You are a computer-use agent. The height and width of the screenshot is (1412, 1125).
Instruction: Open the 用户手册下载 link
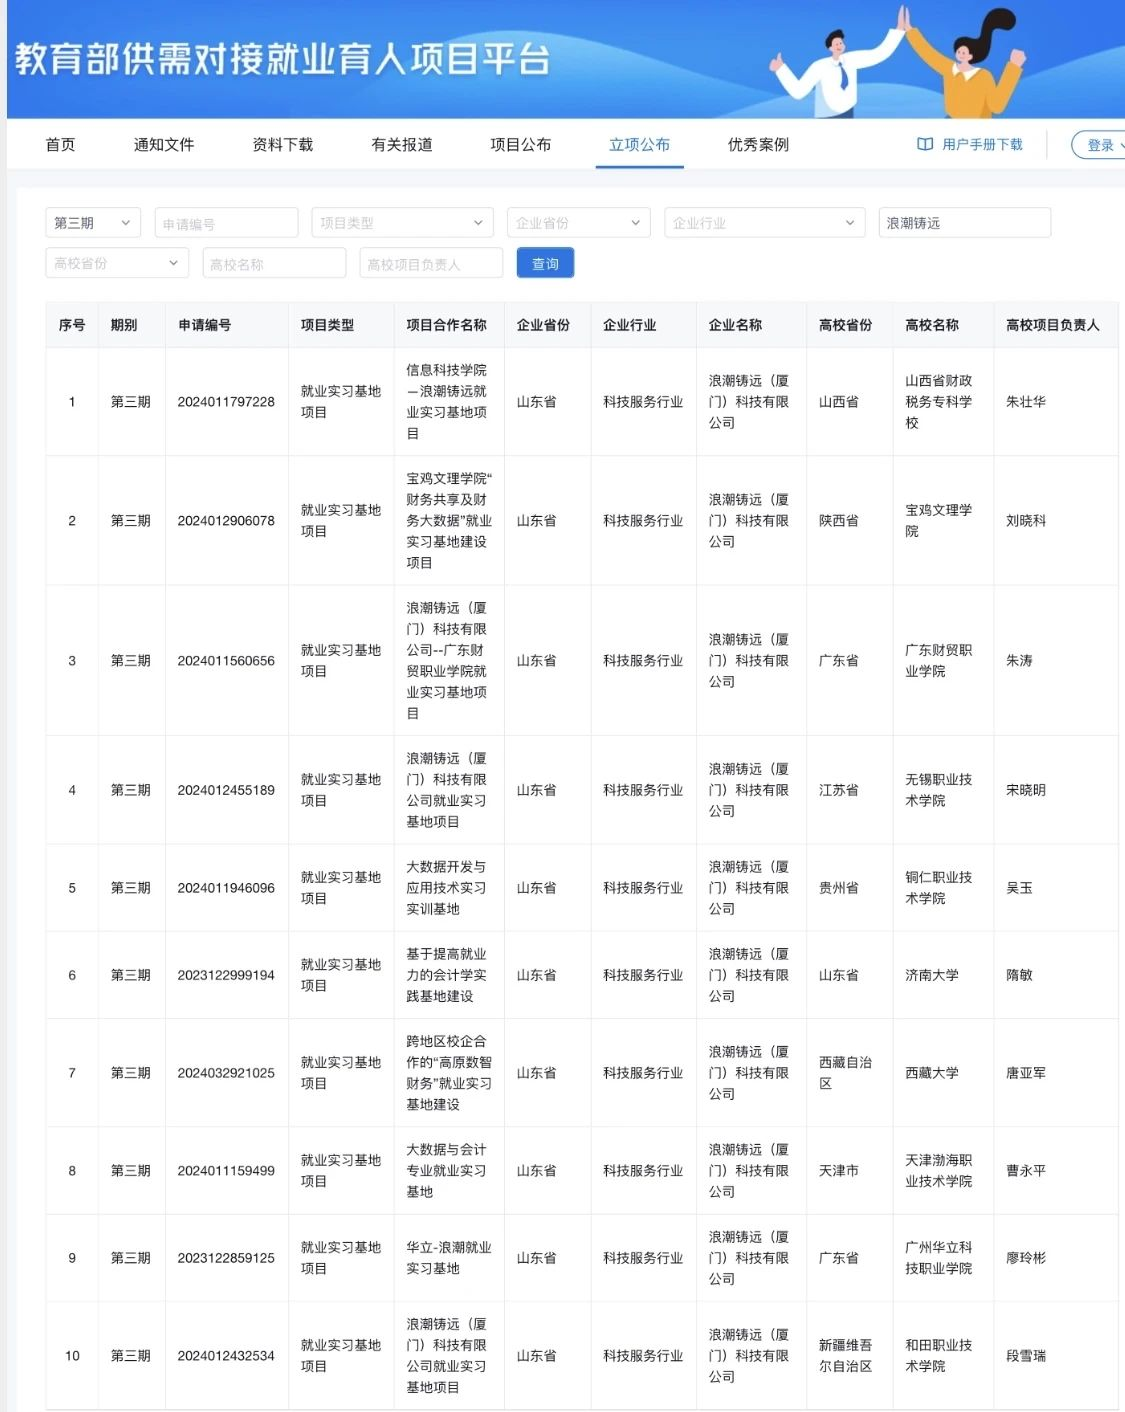click(981, 144)
